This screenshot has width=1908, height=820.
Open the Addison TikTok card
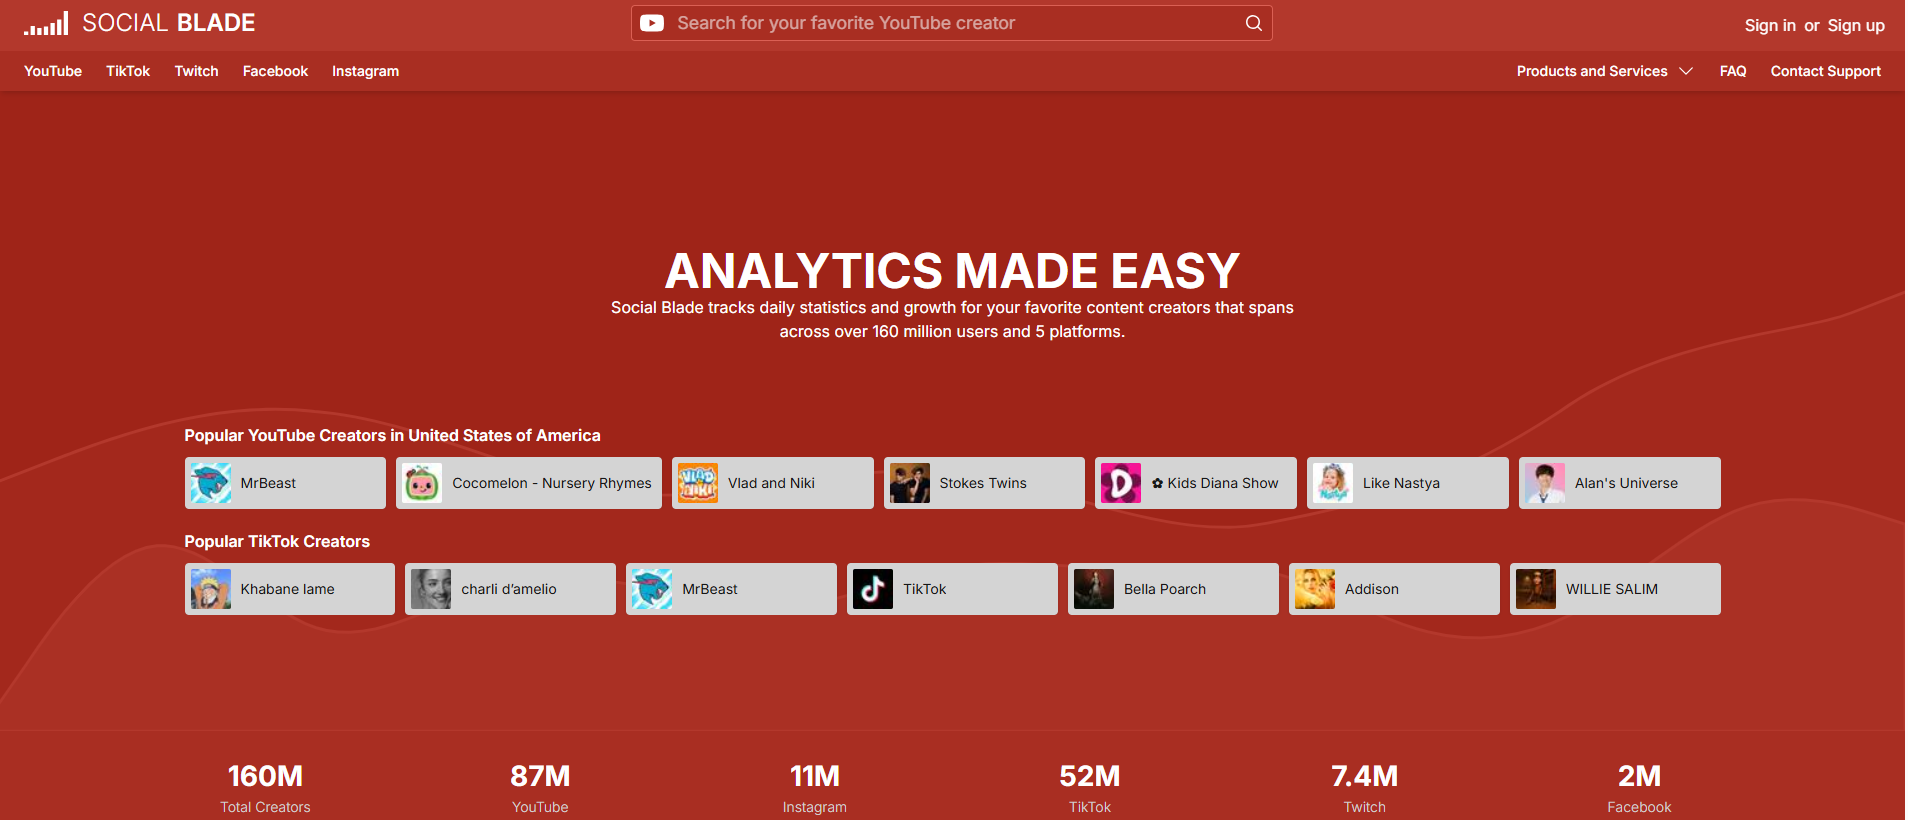[x=1394, y=589]
